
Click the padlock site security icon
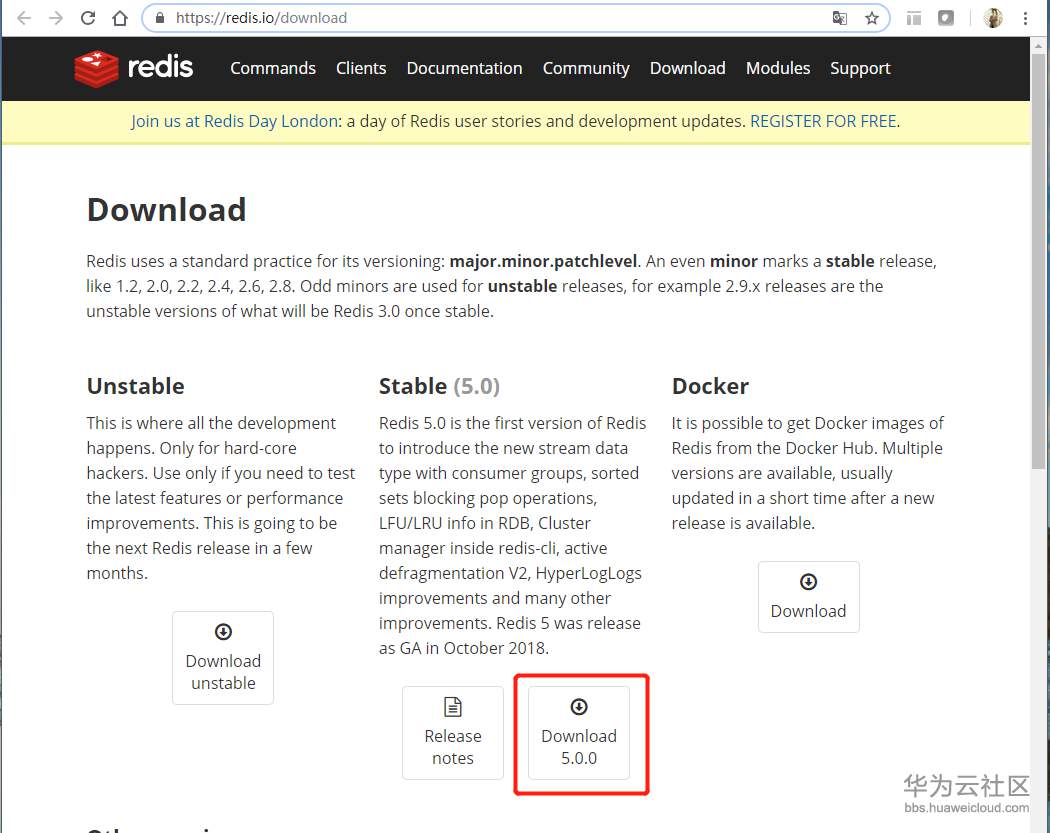159,18
